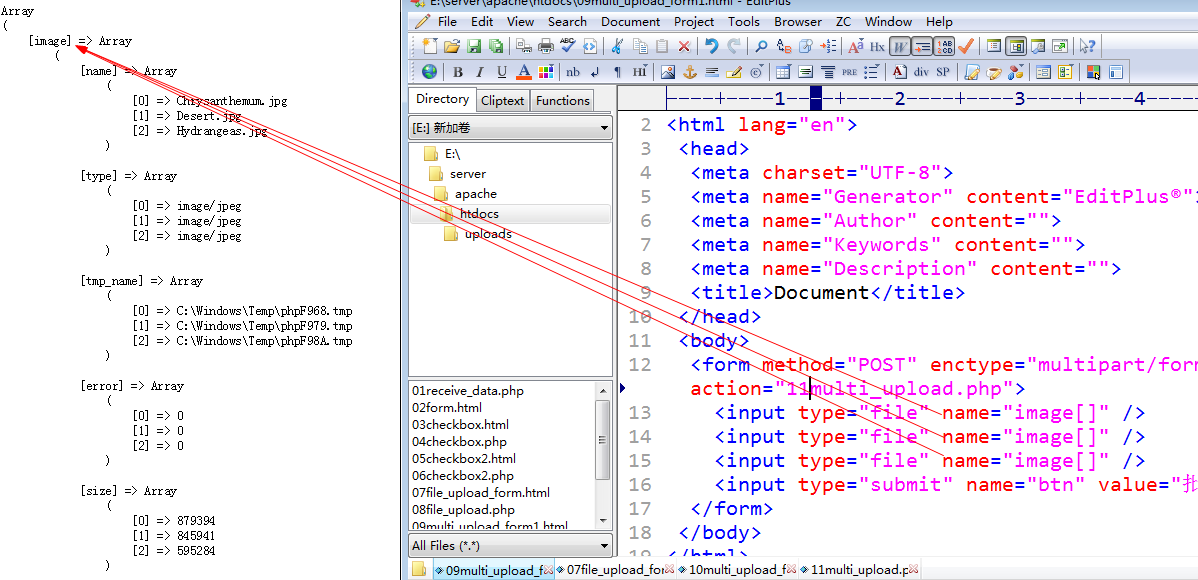1198x580 pixels.
Task: Click the Print icon in toolbar
Action: click(x=546, y=47)
